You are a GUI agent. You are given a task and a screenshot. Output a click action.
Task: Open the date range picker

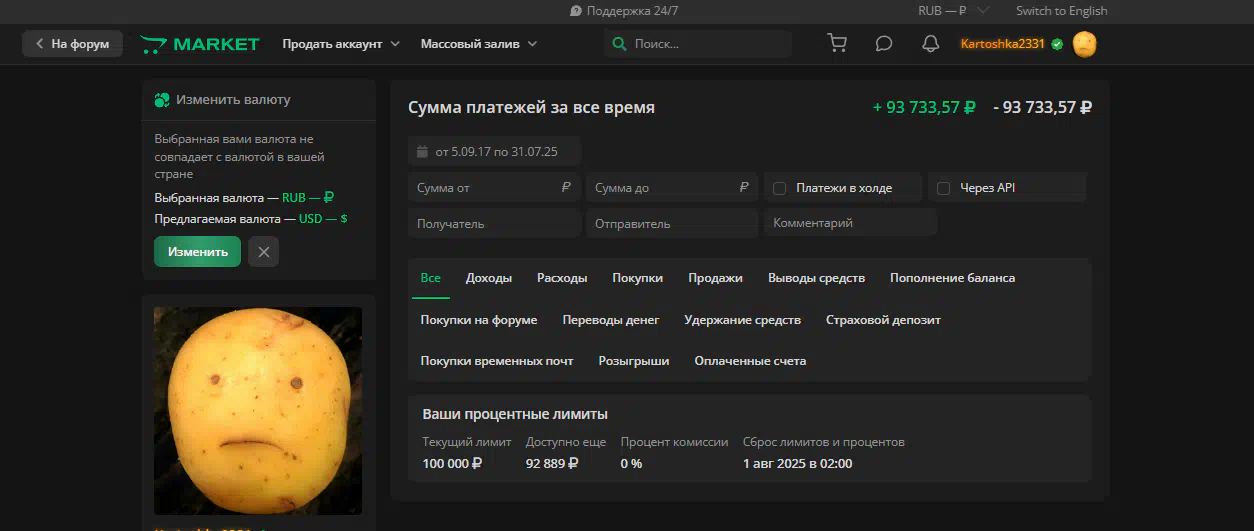(494, 152)
